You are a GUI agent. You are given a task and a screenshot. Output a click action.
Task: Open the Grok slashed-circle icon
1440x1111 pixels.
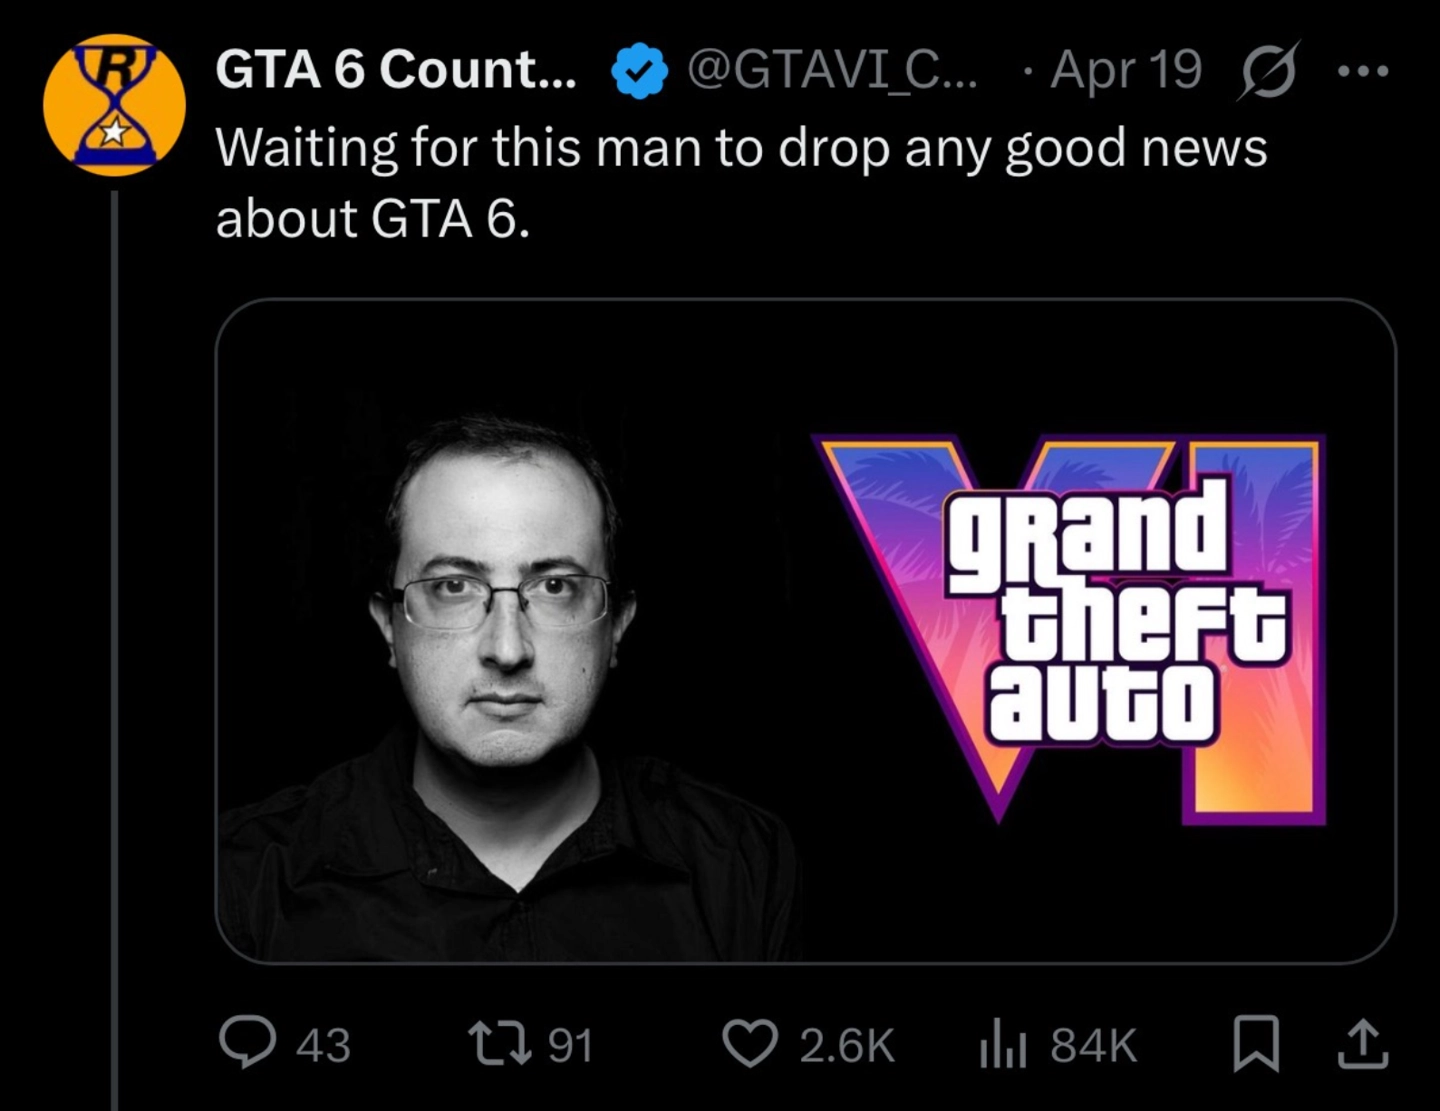click(x=1269, y=71)
